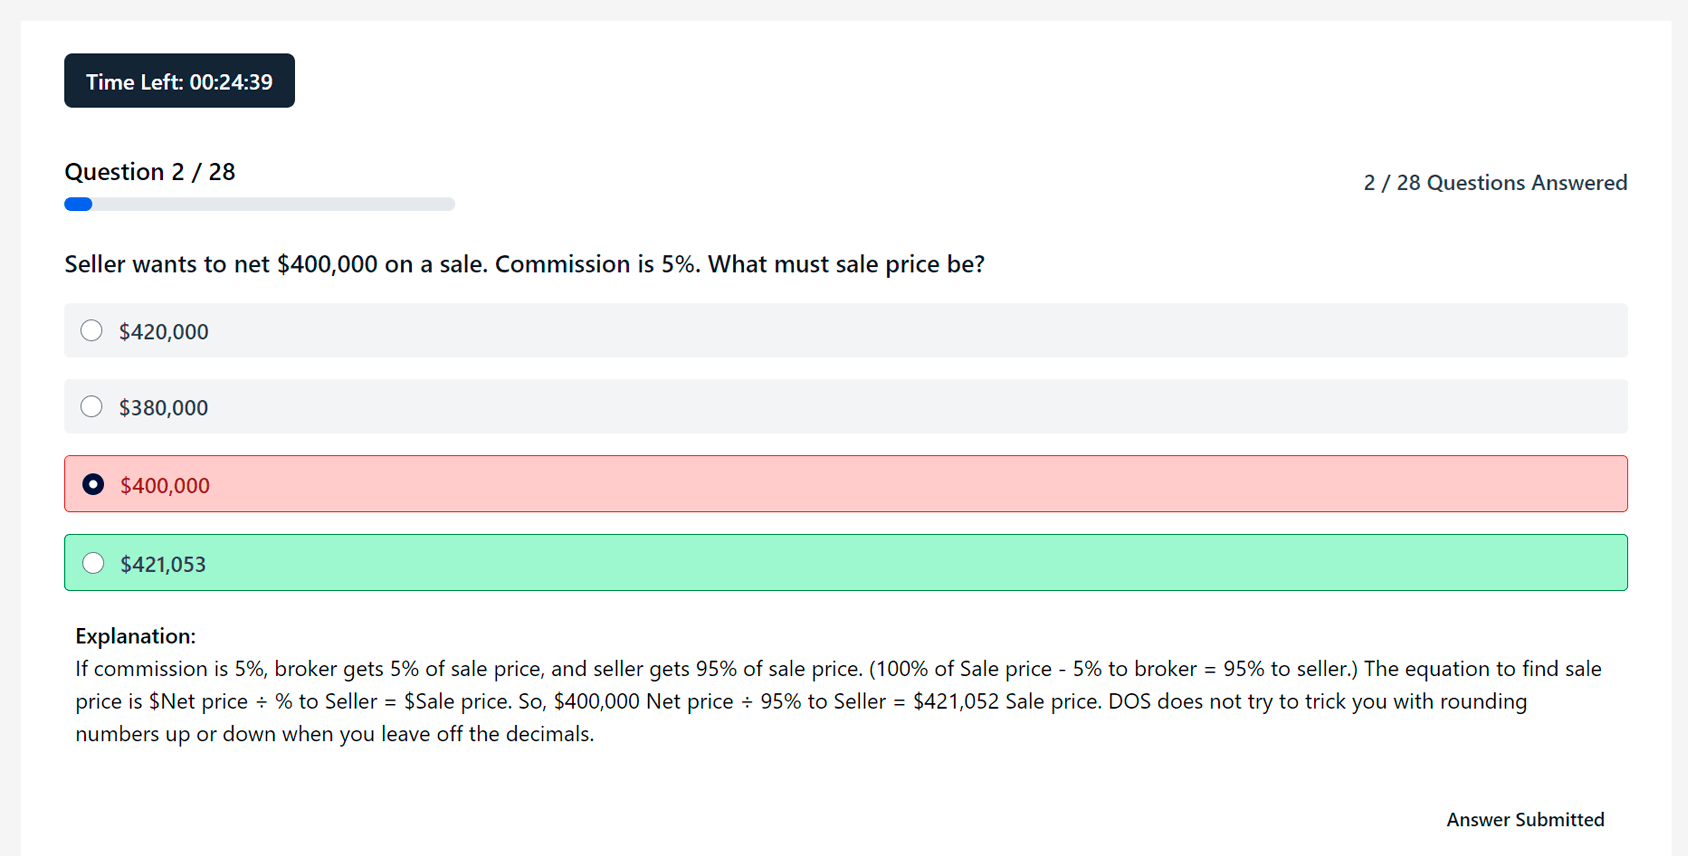Viewport: 1688px width, 856px height.
Task: Click the "$380,000" answer label text
Action: point(164,408)
